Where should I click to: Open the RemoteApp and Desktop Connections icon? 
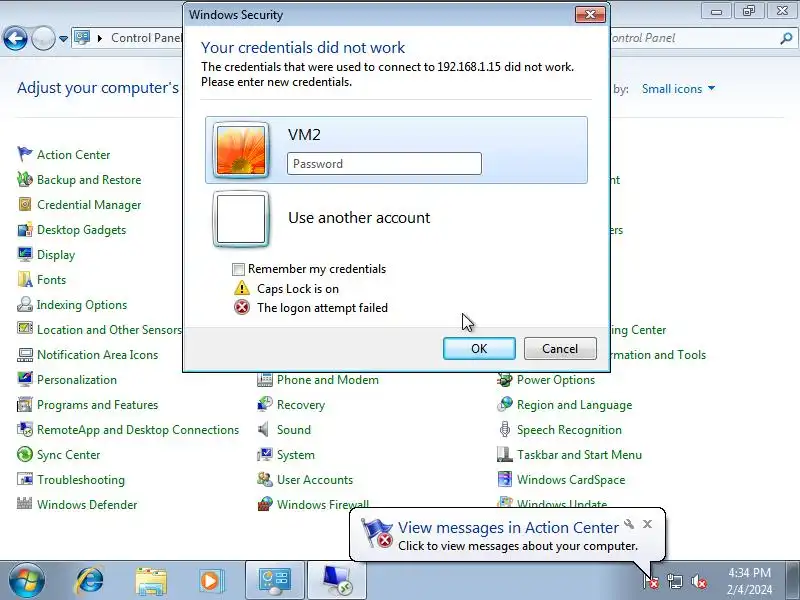pyautogui.click(x=24, y=429)
